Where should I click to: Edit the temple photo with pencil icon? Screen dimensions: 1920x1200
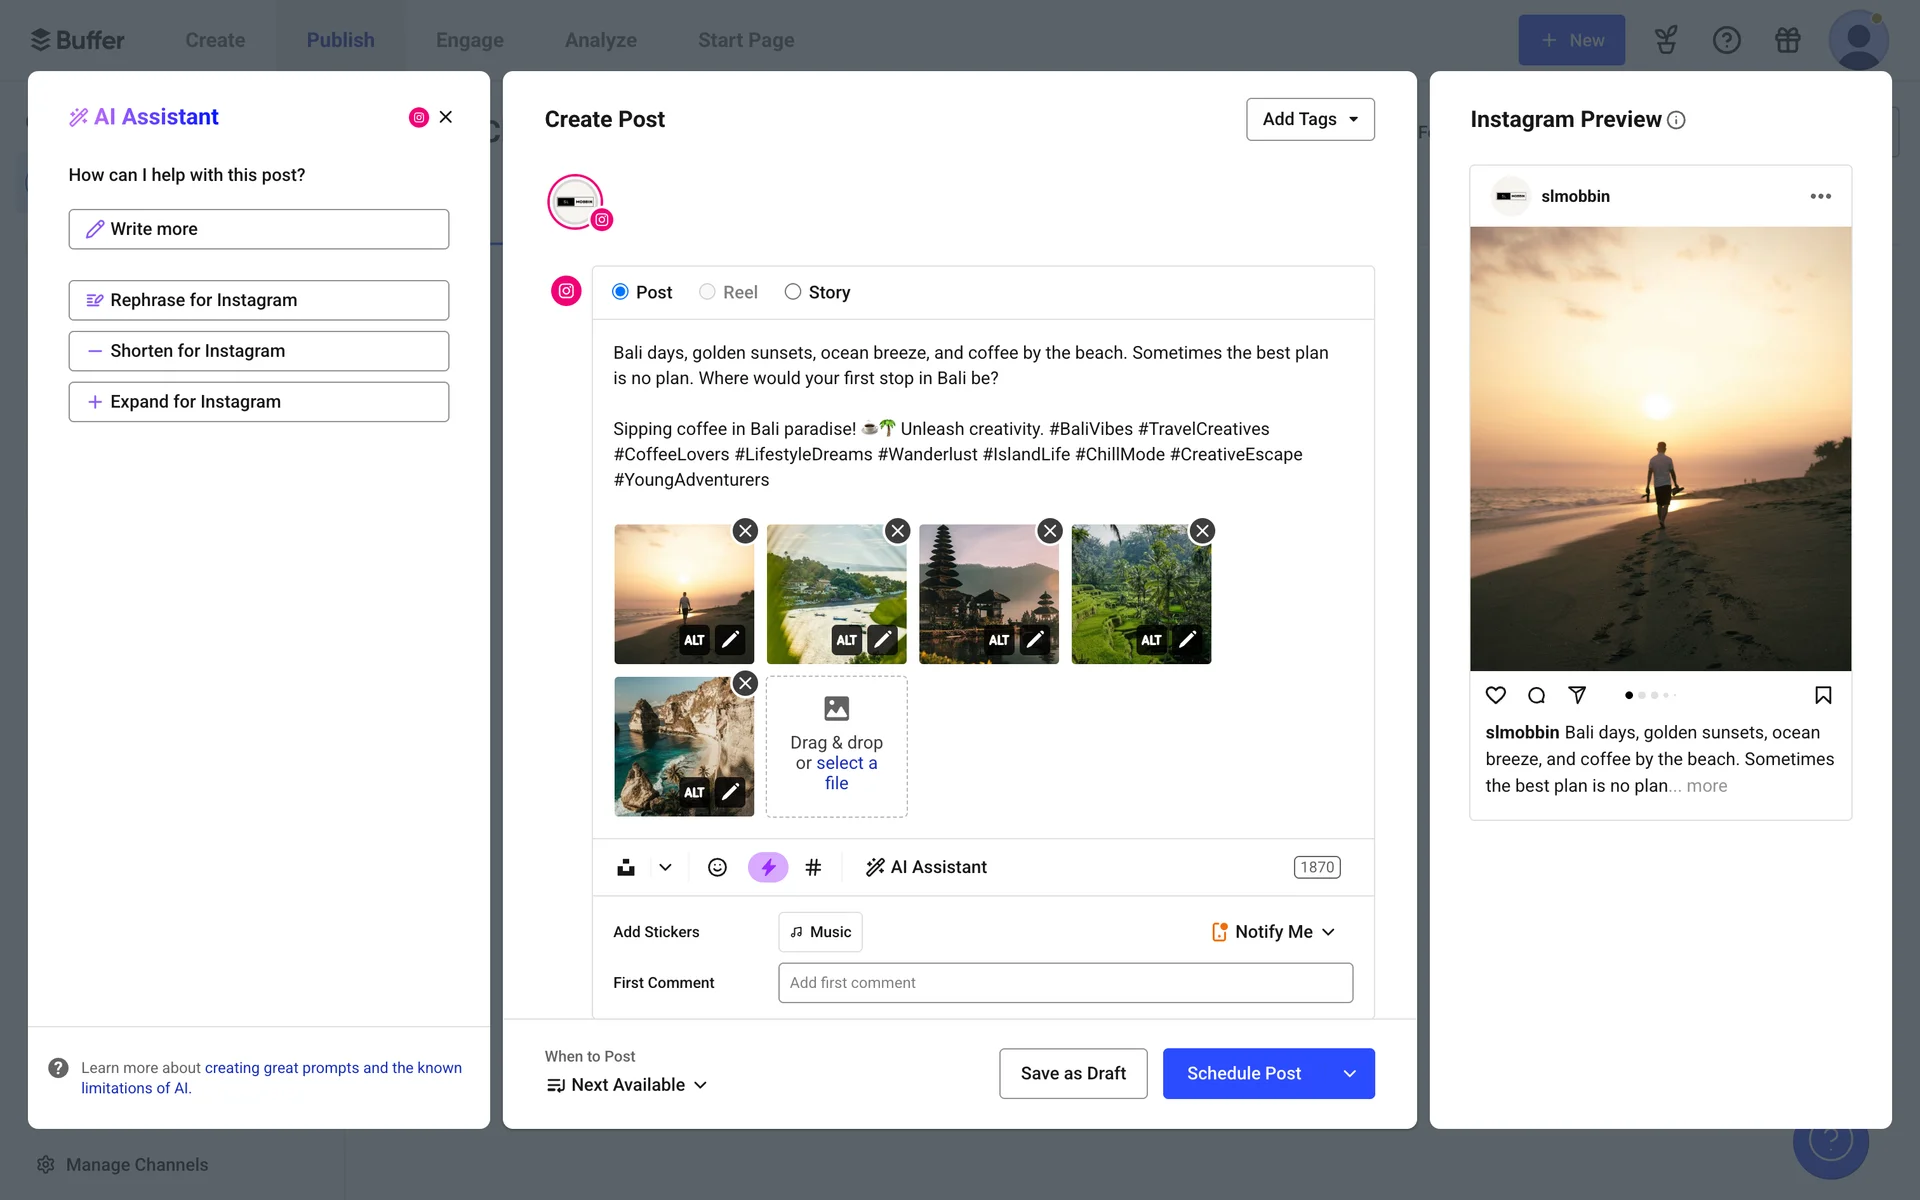1035,640
